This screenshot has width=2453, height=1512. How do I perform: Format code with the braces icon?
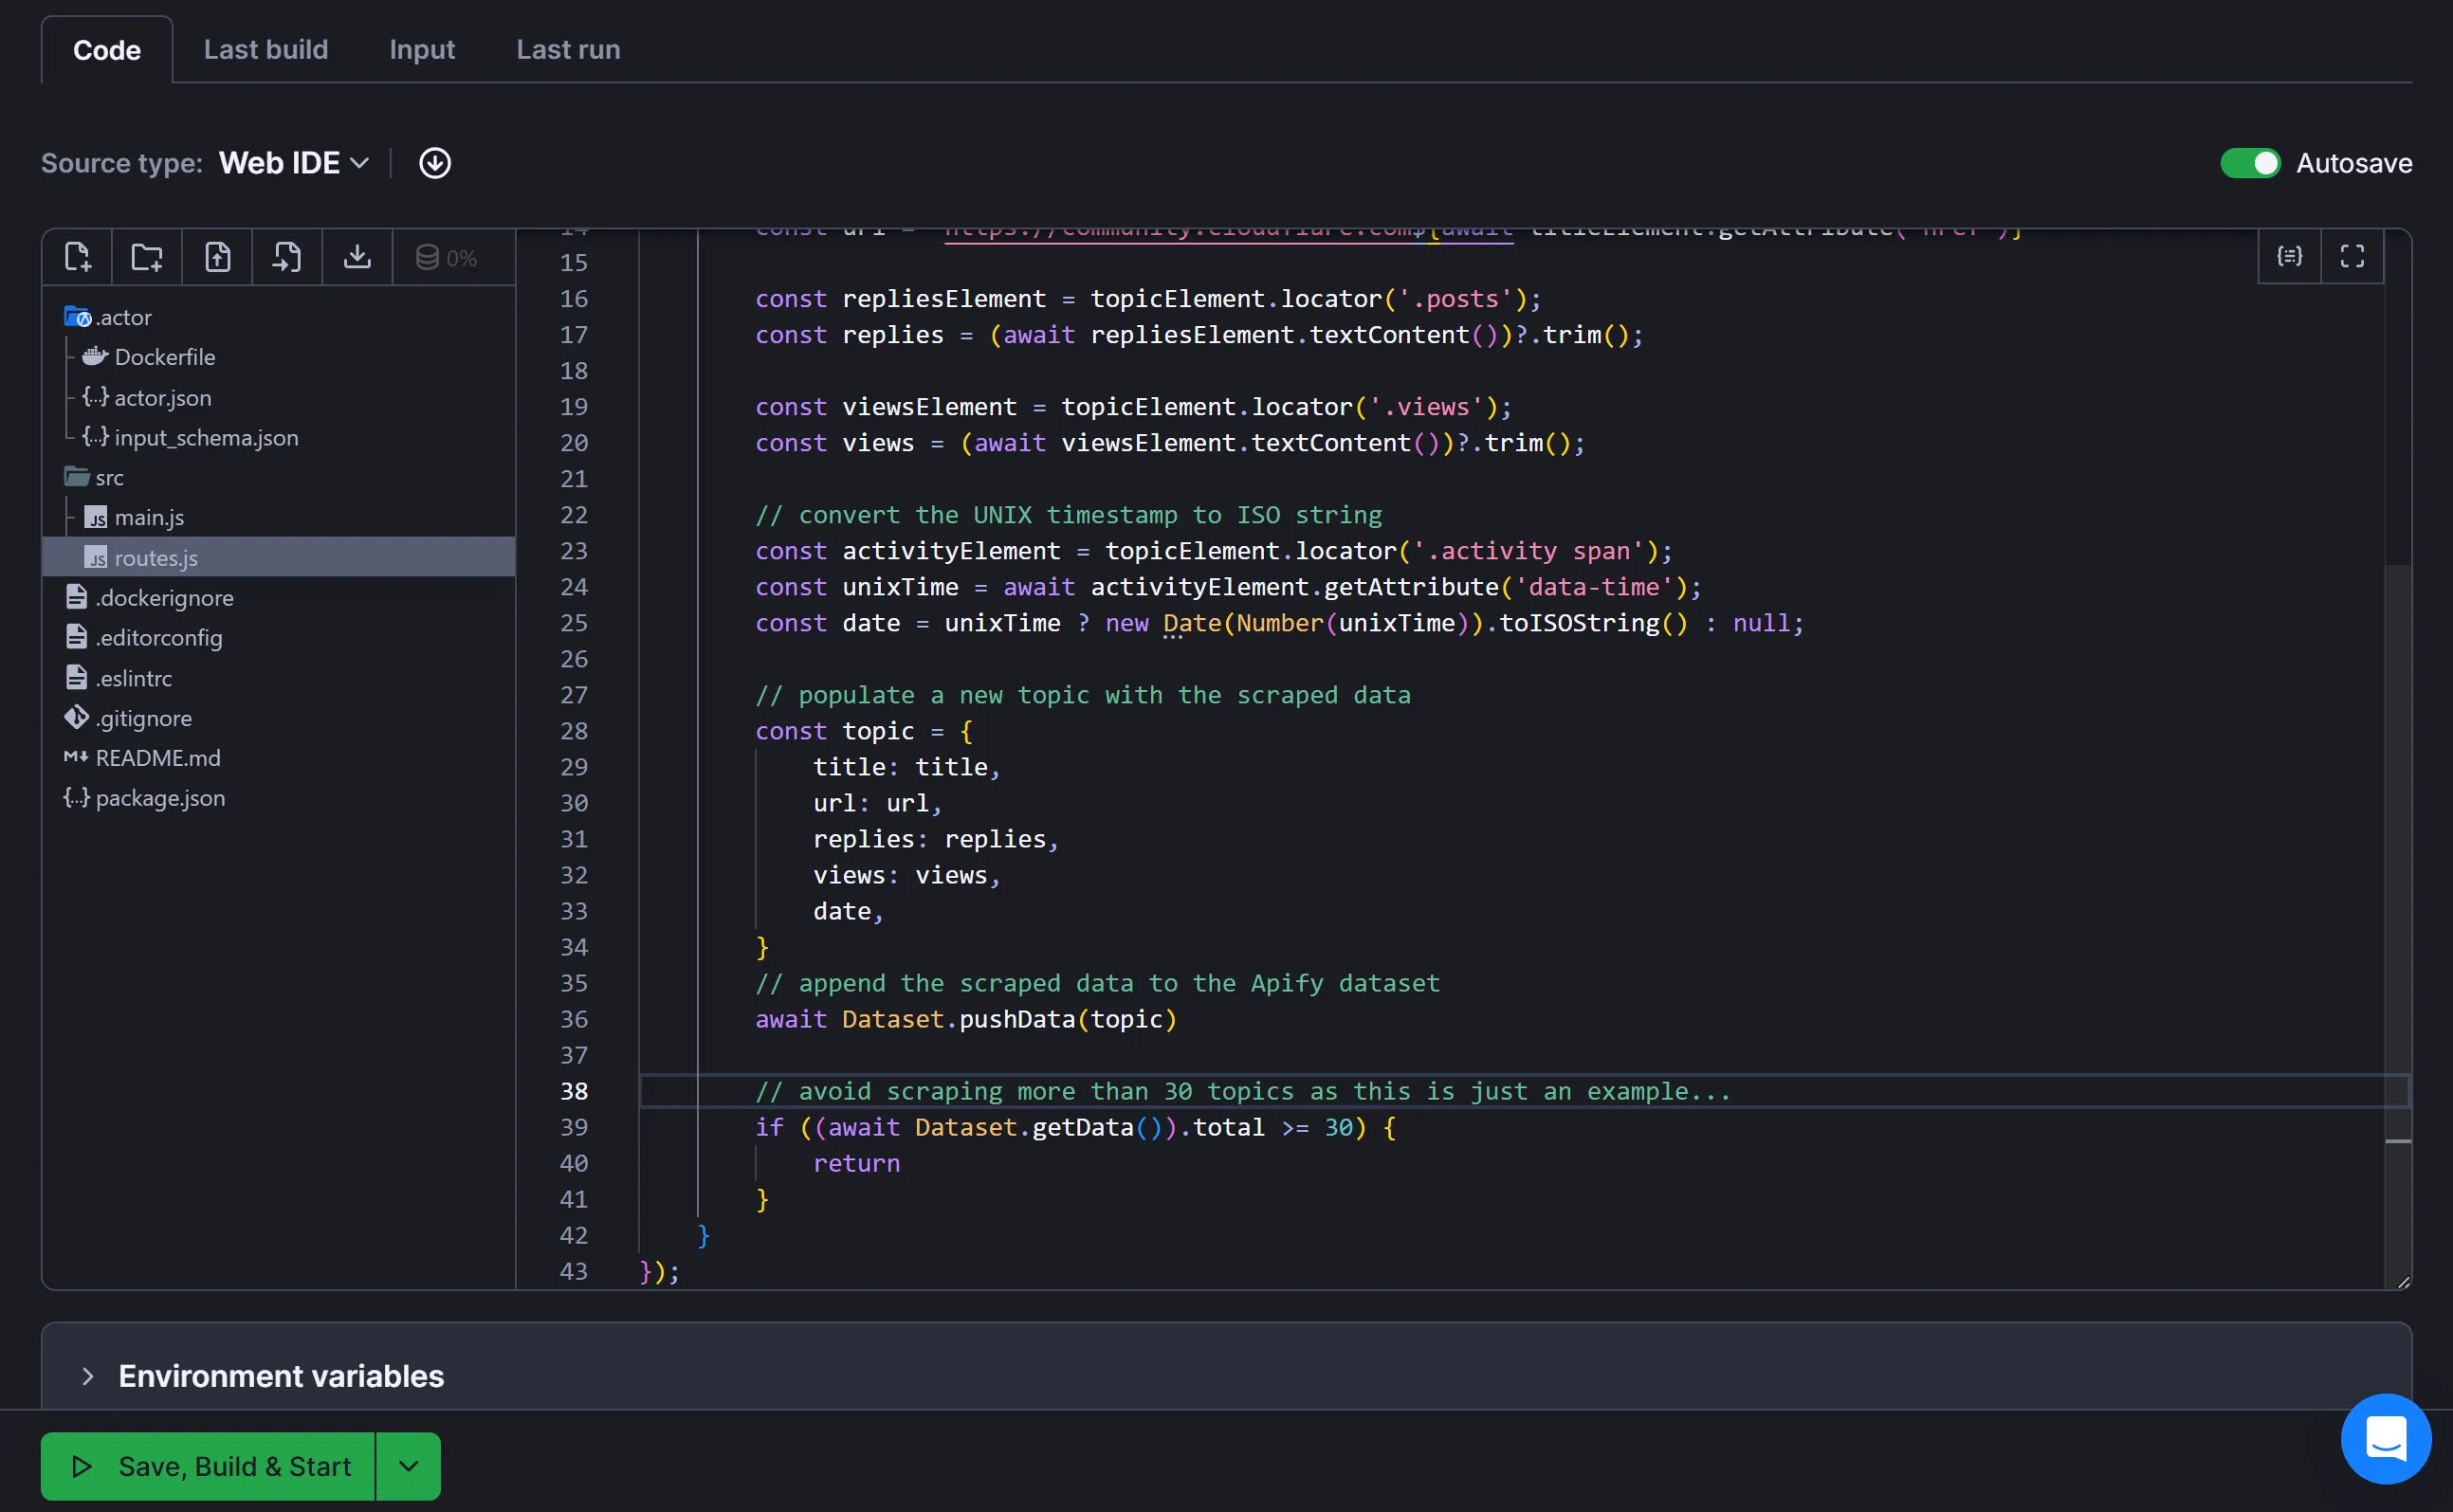[x=2289, y=257]
